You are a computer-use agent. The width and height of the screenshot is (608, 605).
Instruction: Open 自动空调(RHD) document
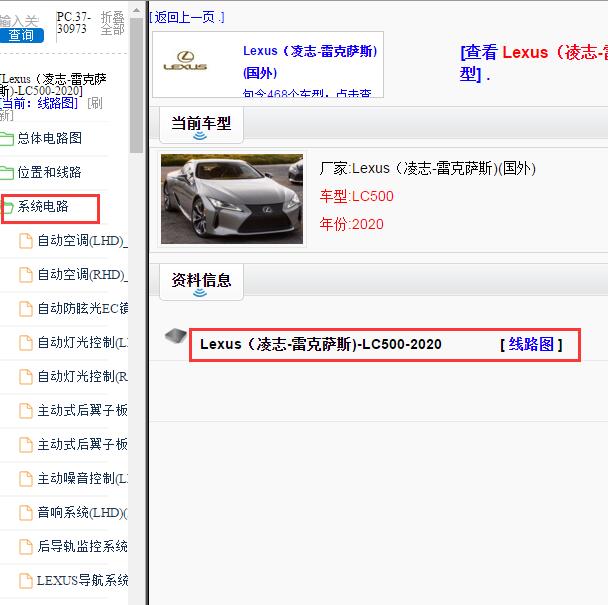coord(83,275)
